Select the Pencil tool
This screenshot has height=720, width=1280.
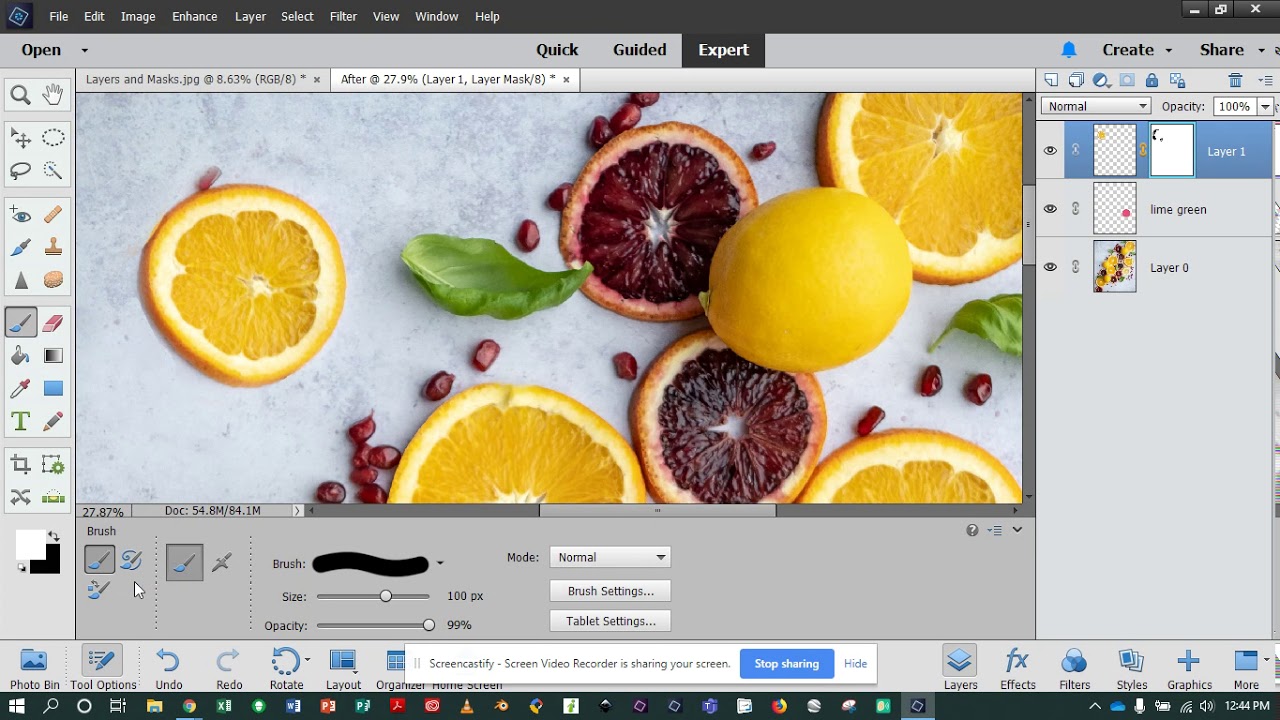click(53, 422)
